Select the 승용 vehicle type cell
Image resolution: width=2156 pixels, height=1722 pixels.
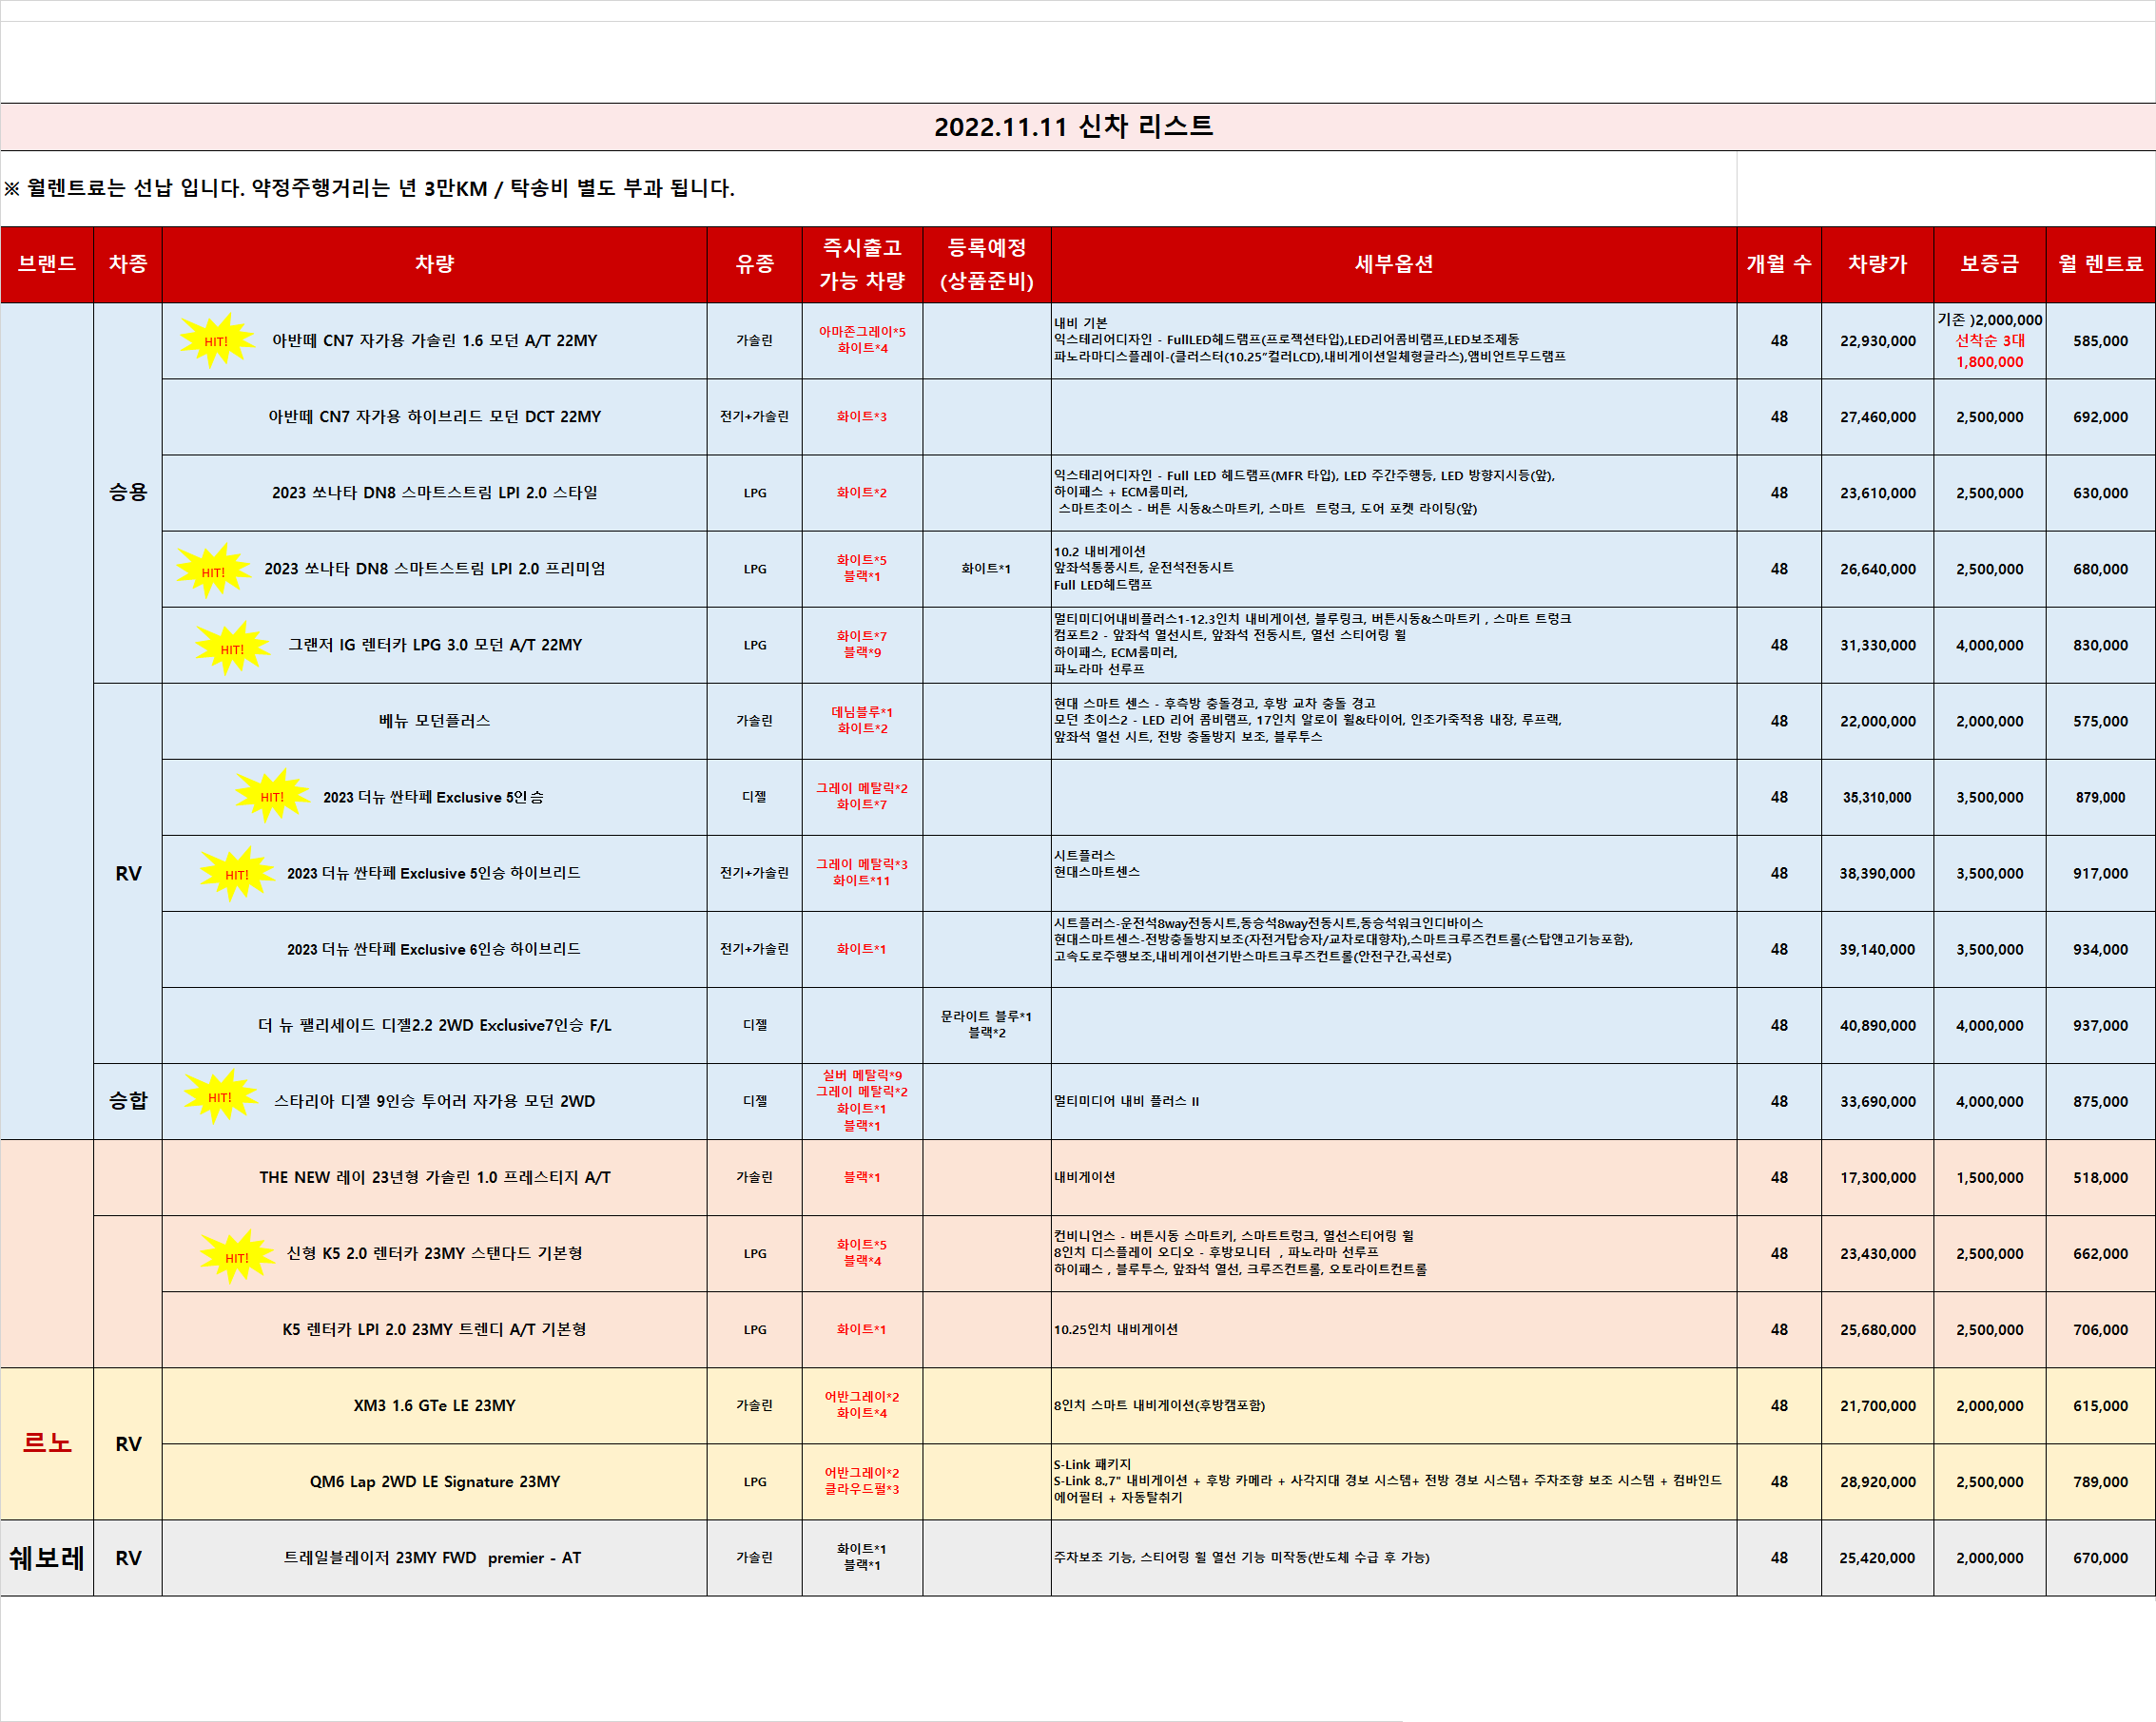128,493
